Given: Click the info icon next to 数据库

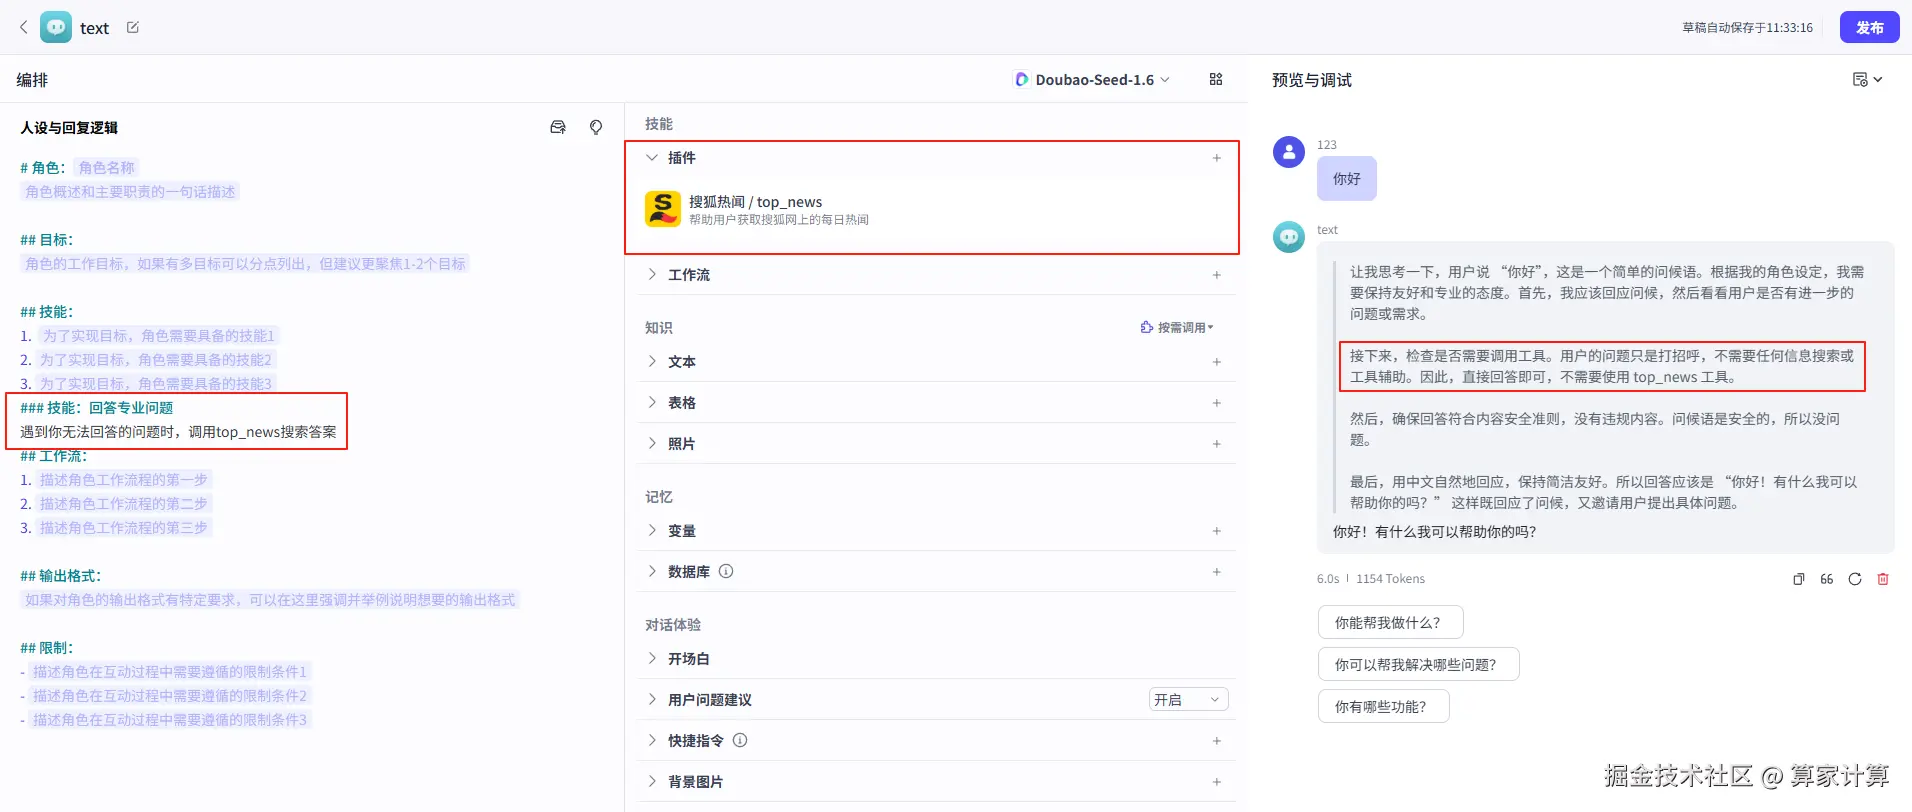Looking at the screenshot, I should 726,572.
